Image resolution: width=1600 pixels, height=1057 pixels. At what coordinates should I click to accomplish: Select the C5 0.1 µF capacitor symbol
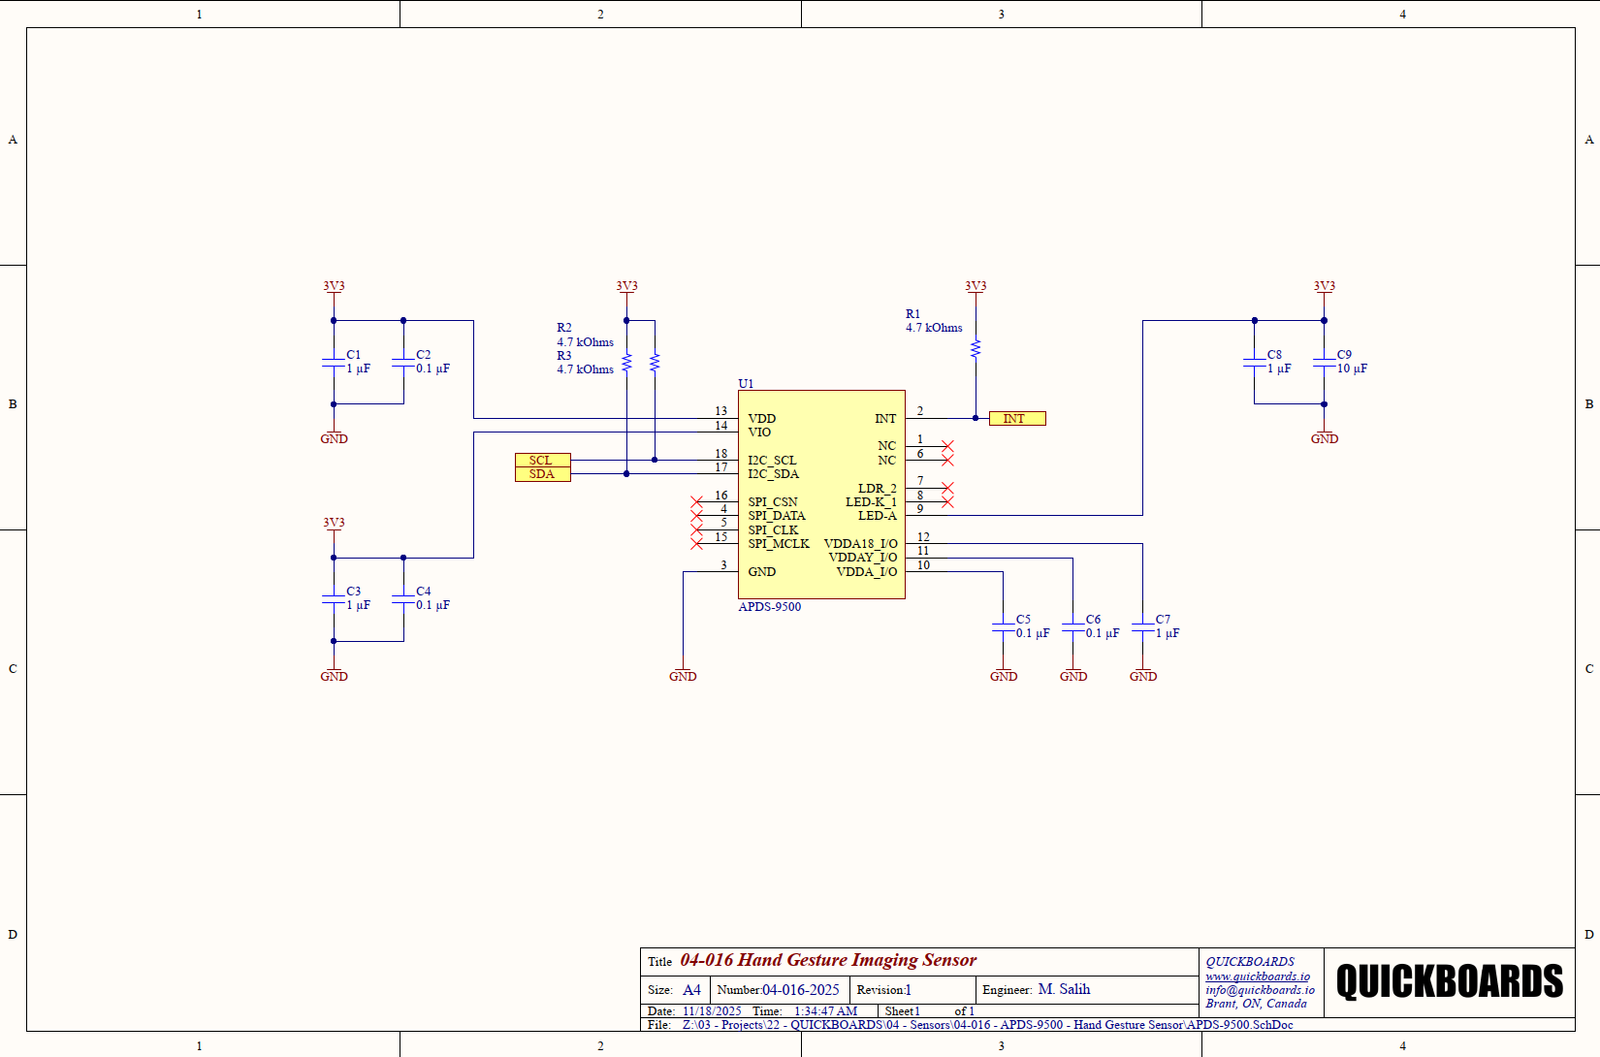coord(1003,627)
